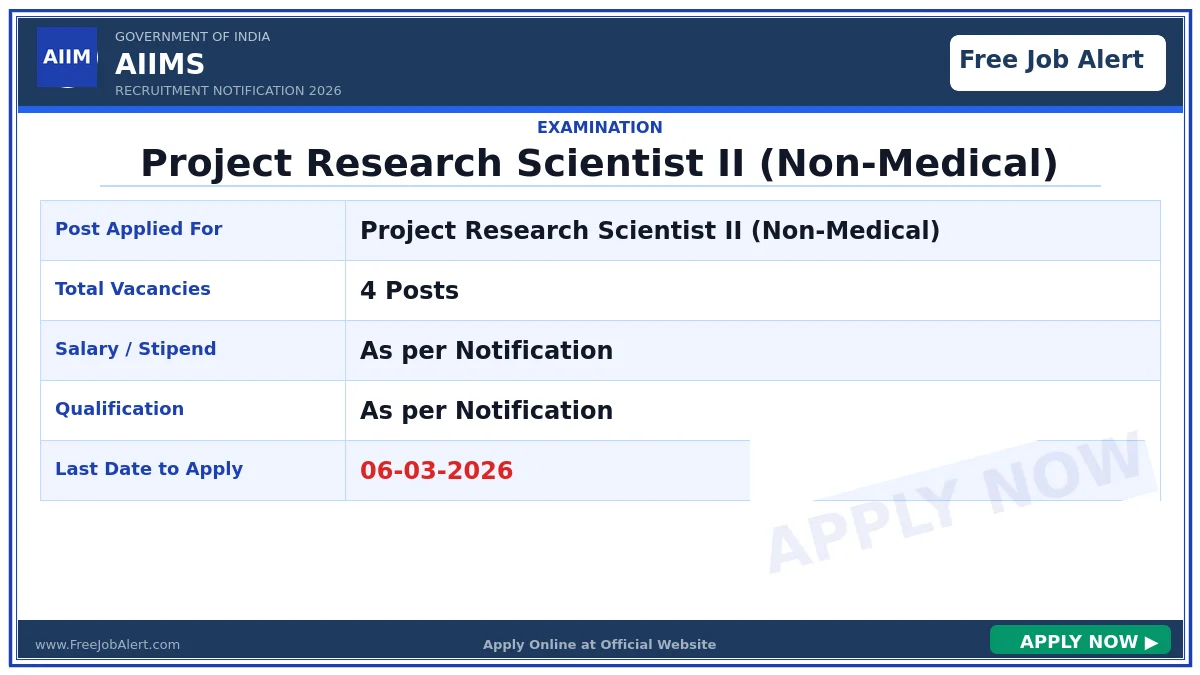Click the Salary row's 'As per Notification' value
Viewport: 1200px width, 675px height.
(x=486, y=351)
